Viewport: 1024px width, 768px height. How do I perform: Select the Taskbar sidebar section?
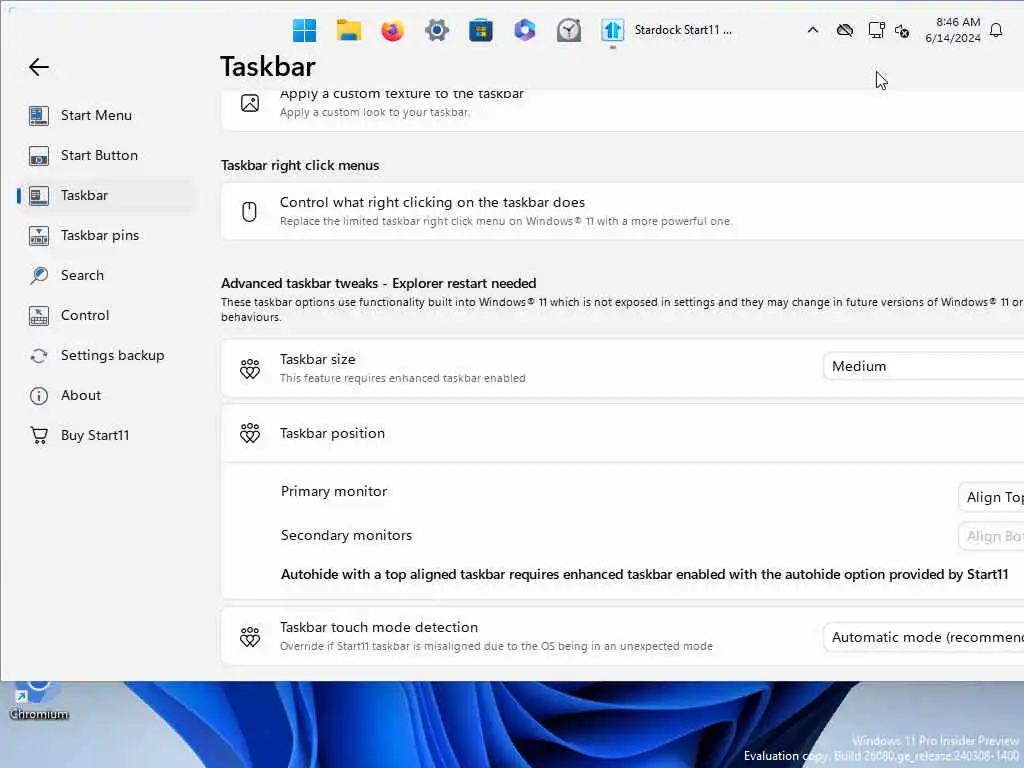click(105, 195)
